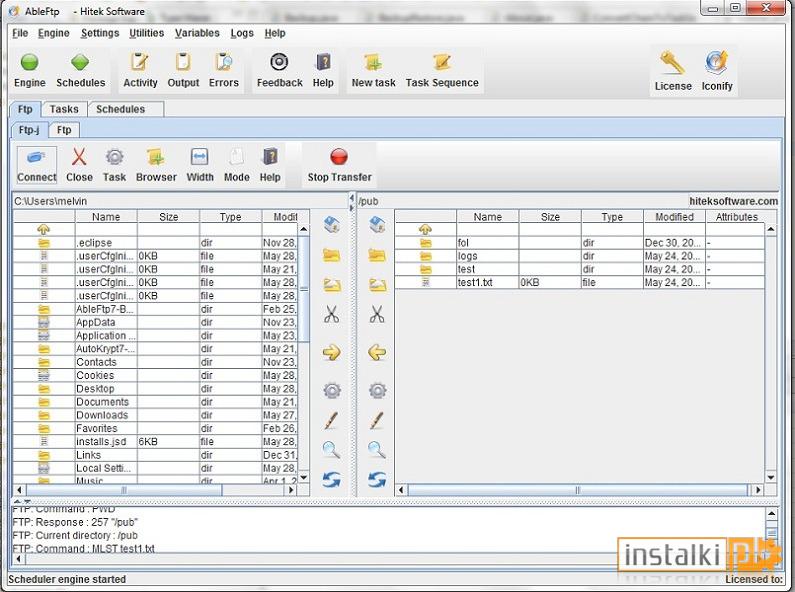Screen dimensions: 795x592
Task: Iconify the application window
Action: click(x=716, y=70)
